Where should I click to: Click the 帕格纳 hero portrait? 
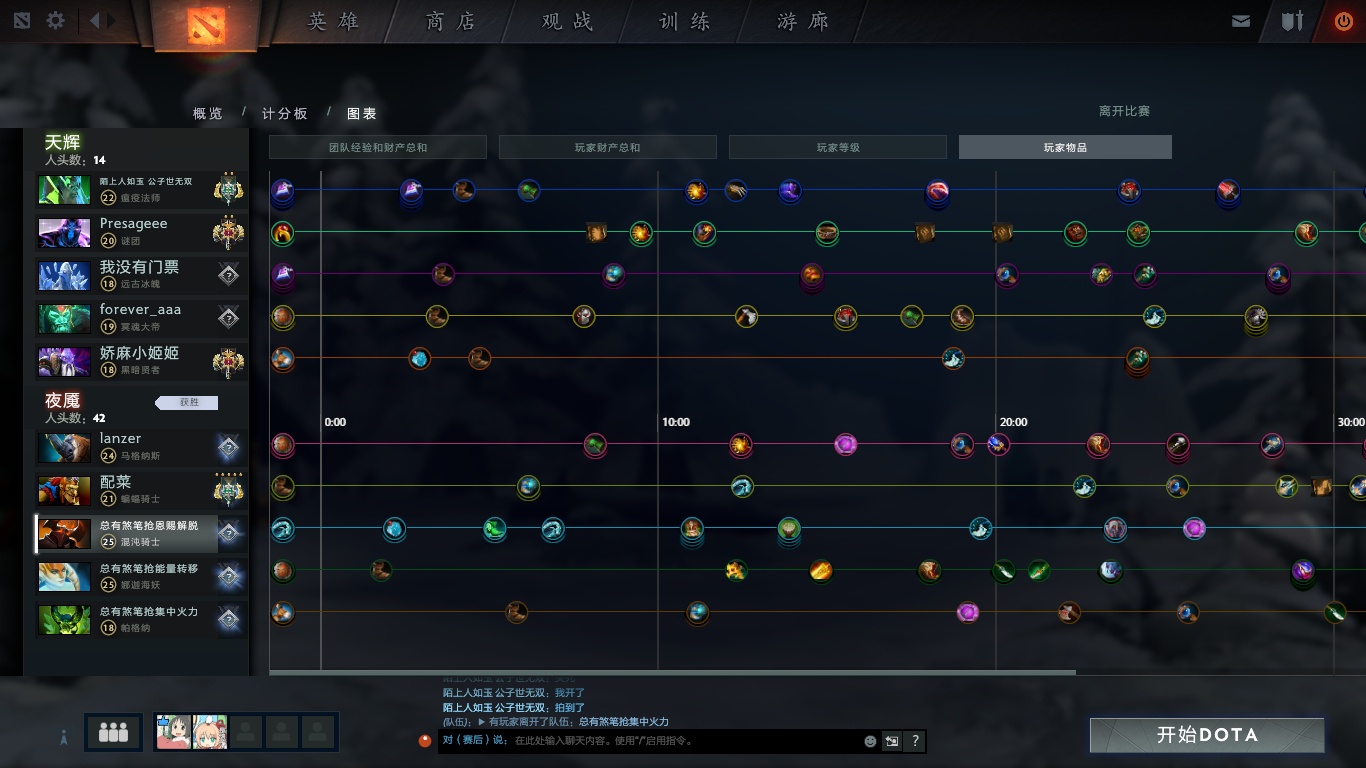pyautogui.click(x=64, y=620)
